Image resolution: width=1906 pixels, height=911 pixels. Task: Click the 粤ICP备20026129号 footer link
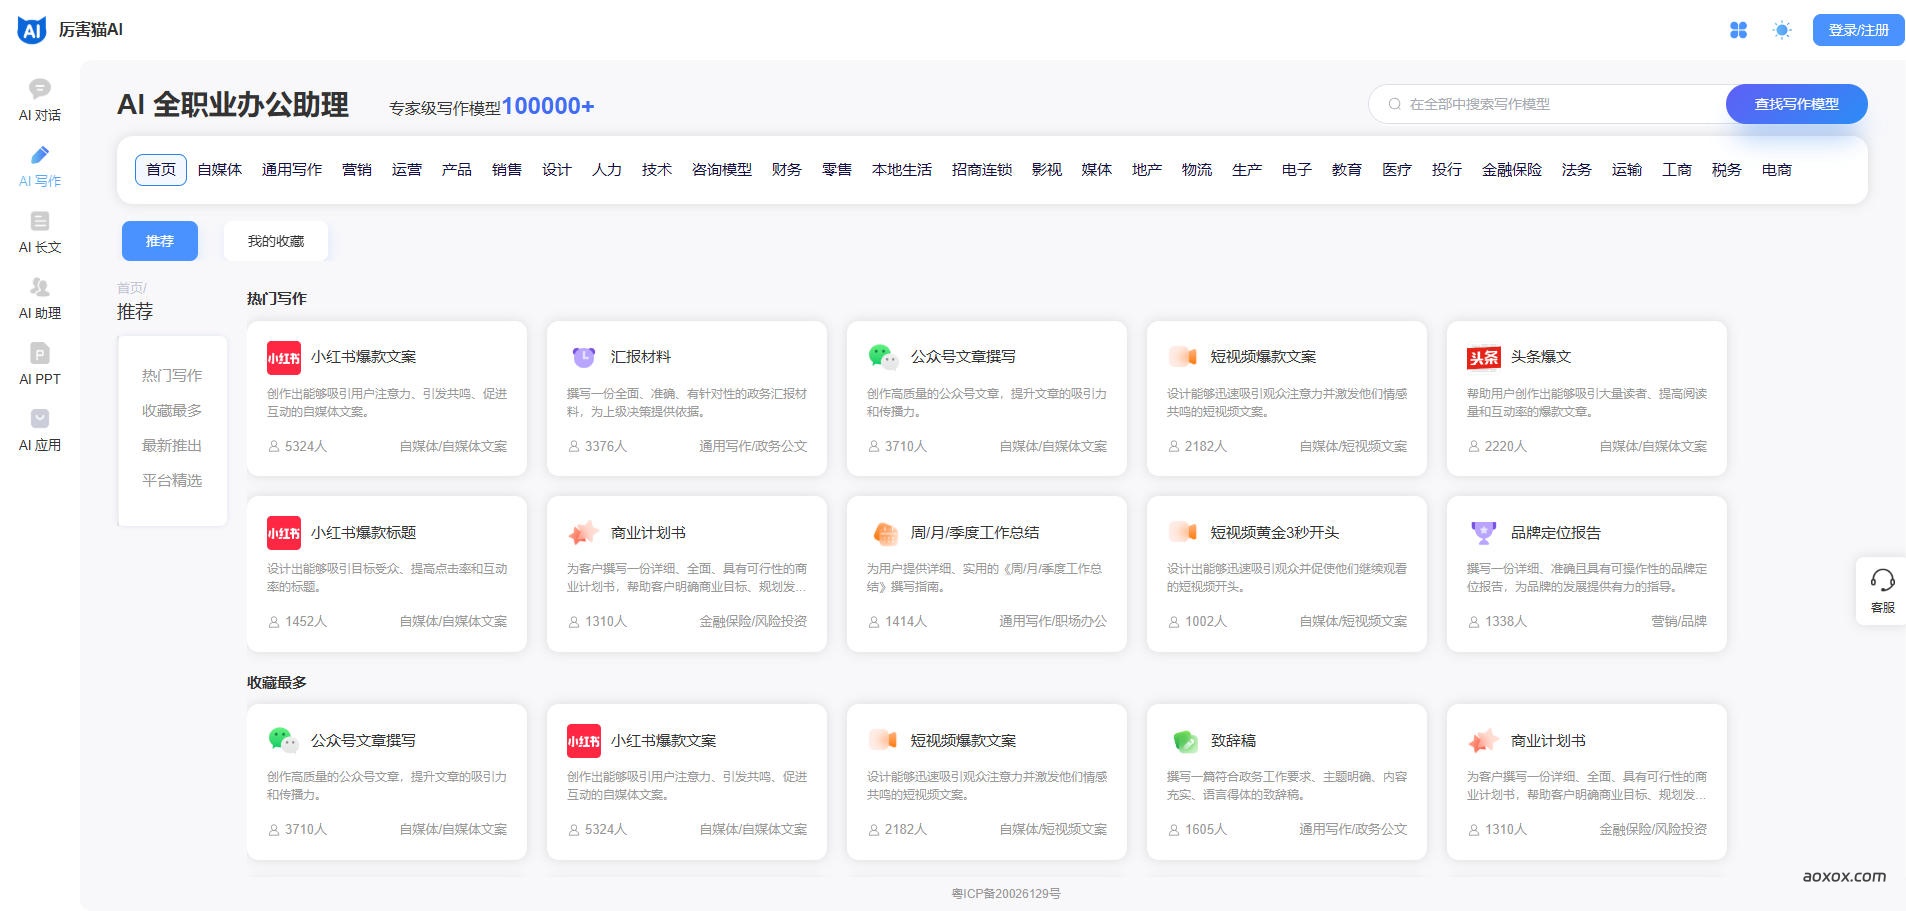(1005, 893)
